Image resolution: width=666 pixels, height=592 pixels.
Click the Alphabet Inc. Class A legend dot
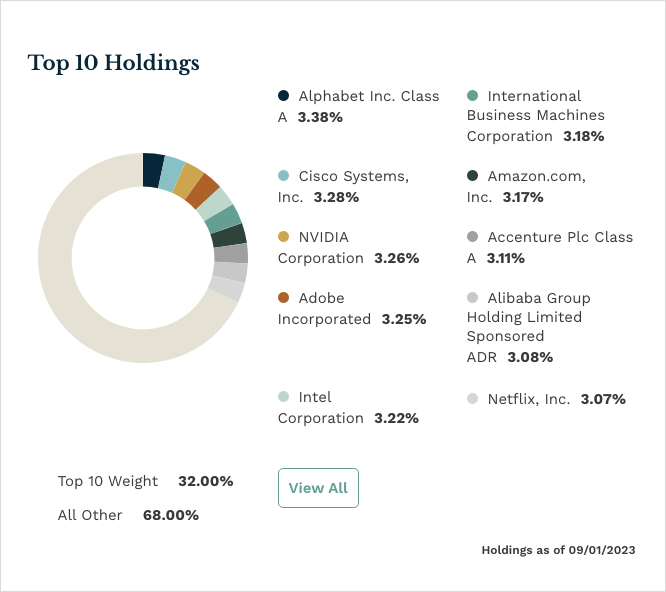point(283,96)
